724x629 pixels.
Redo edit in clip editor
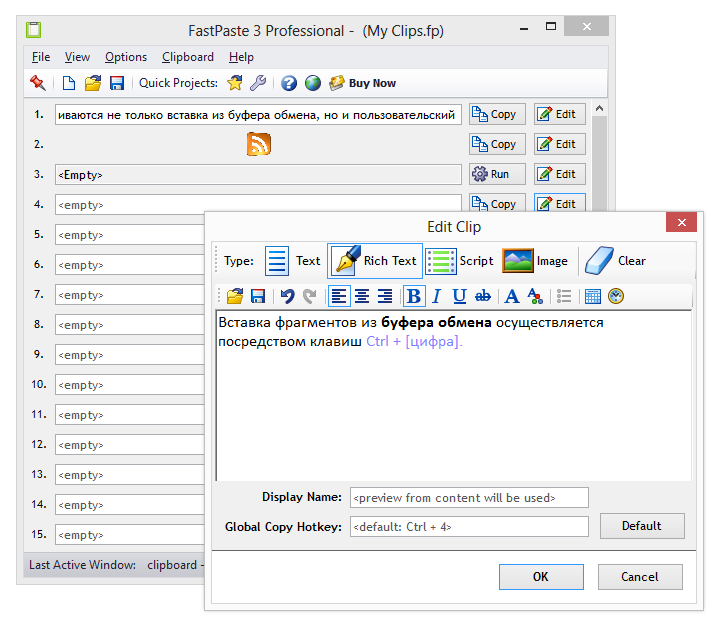310,296
